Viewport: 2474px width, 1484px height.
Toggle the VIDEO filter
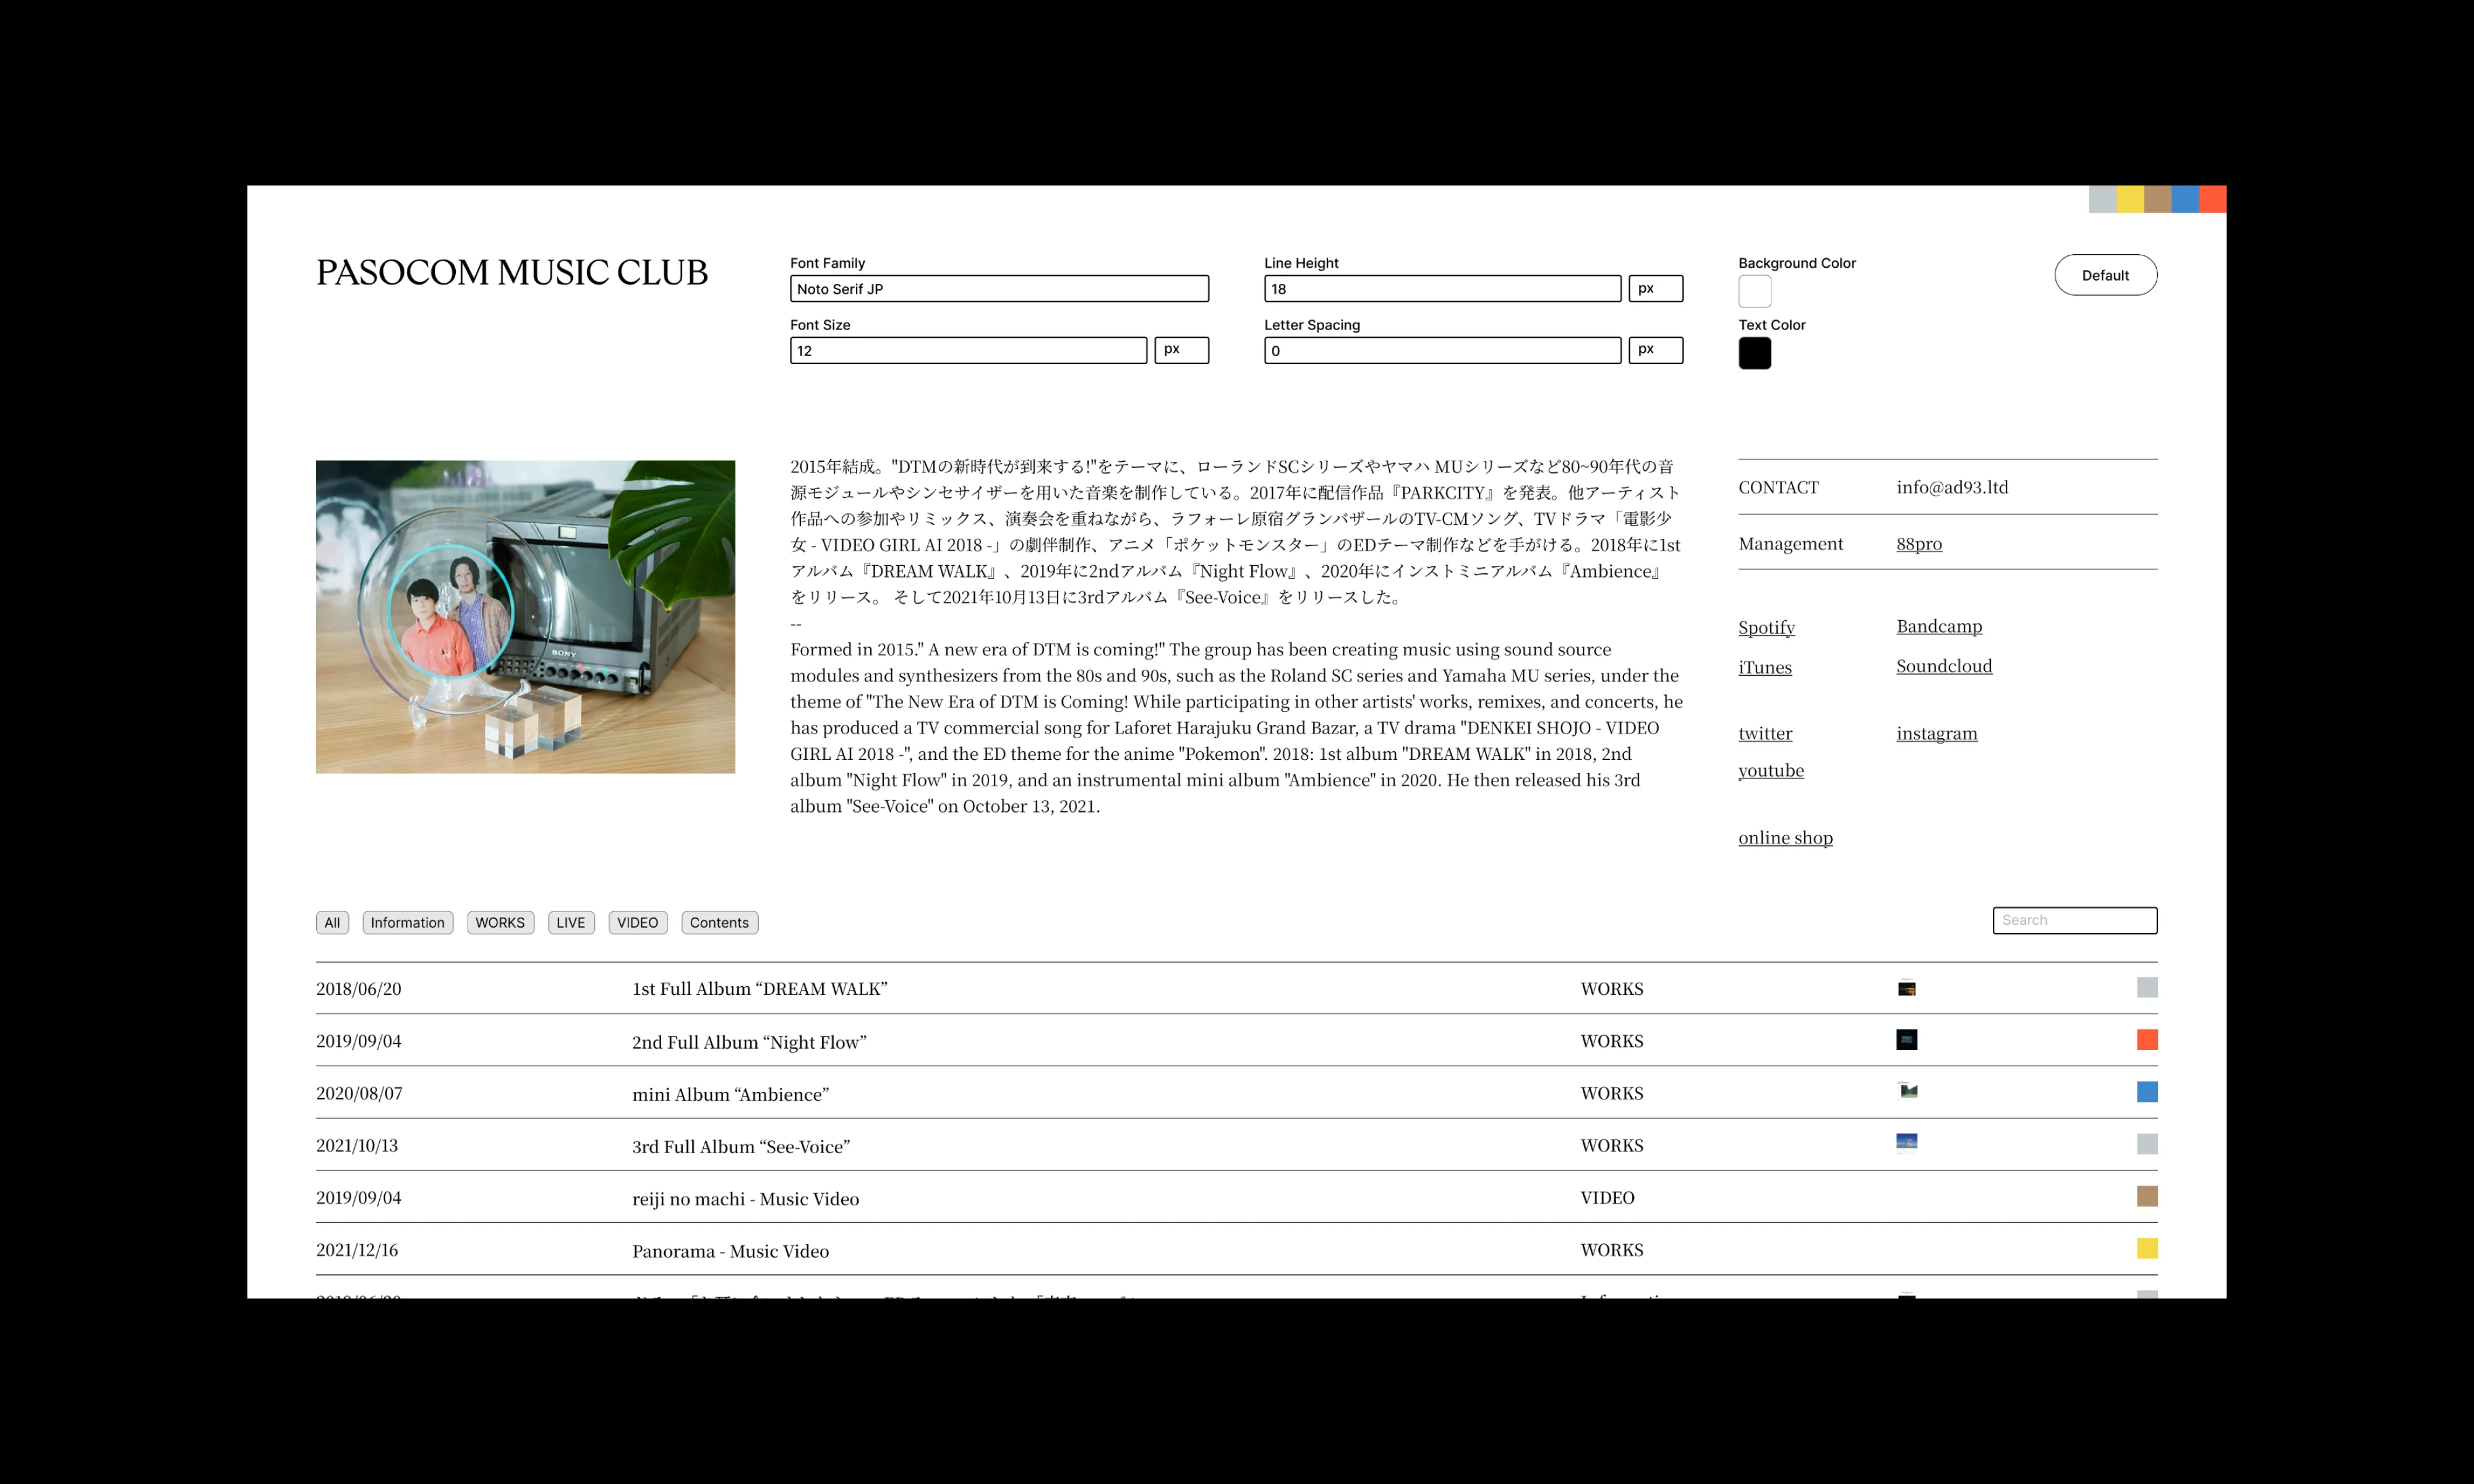pos(637,922)
